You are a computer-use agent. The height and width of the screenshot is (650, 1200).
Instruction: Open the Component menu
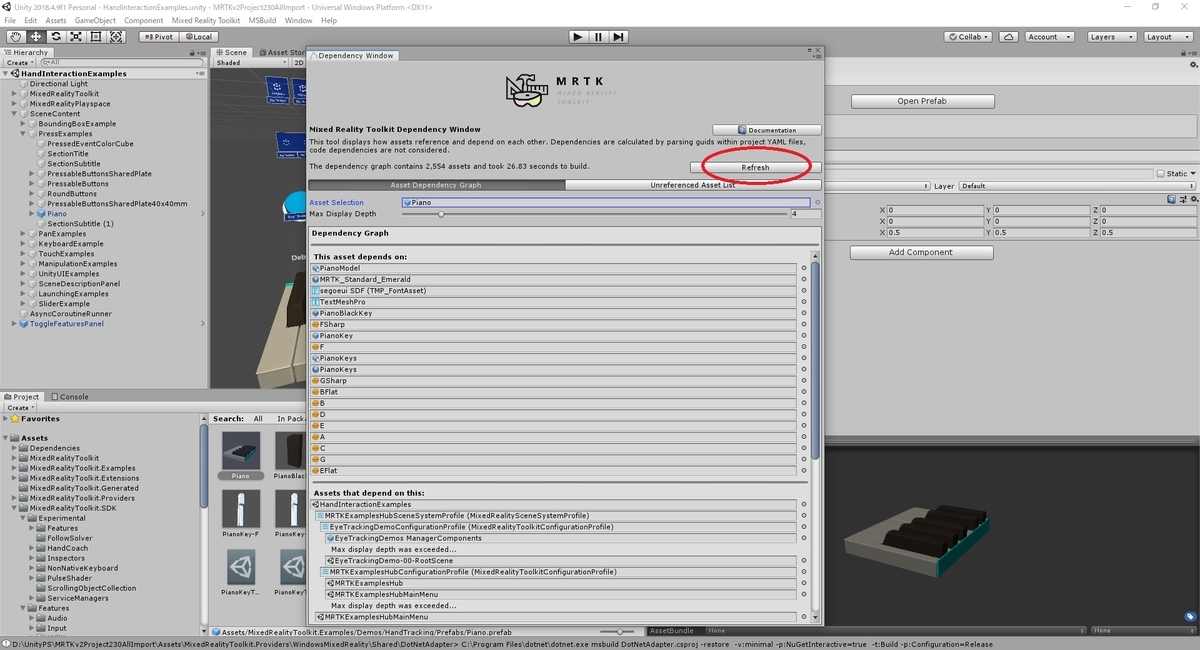[144, 20]
